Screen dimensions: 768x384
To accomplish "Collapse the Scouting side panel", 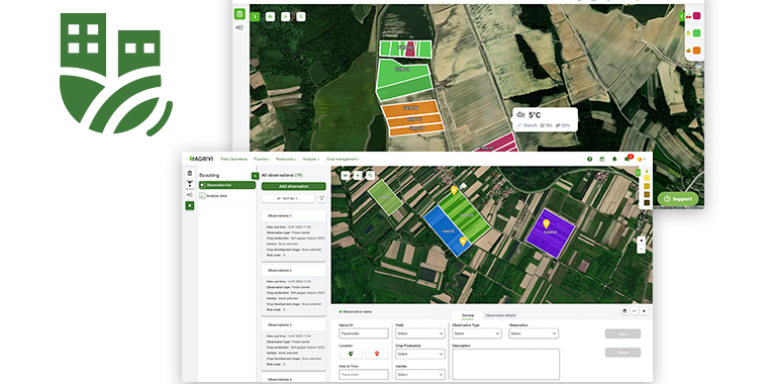I will tap(255, 175).
